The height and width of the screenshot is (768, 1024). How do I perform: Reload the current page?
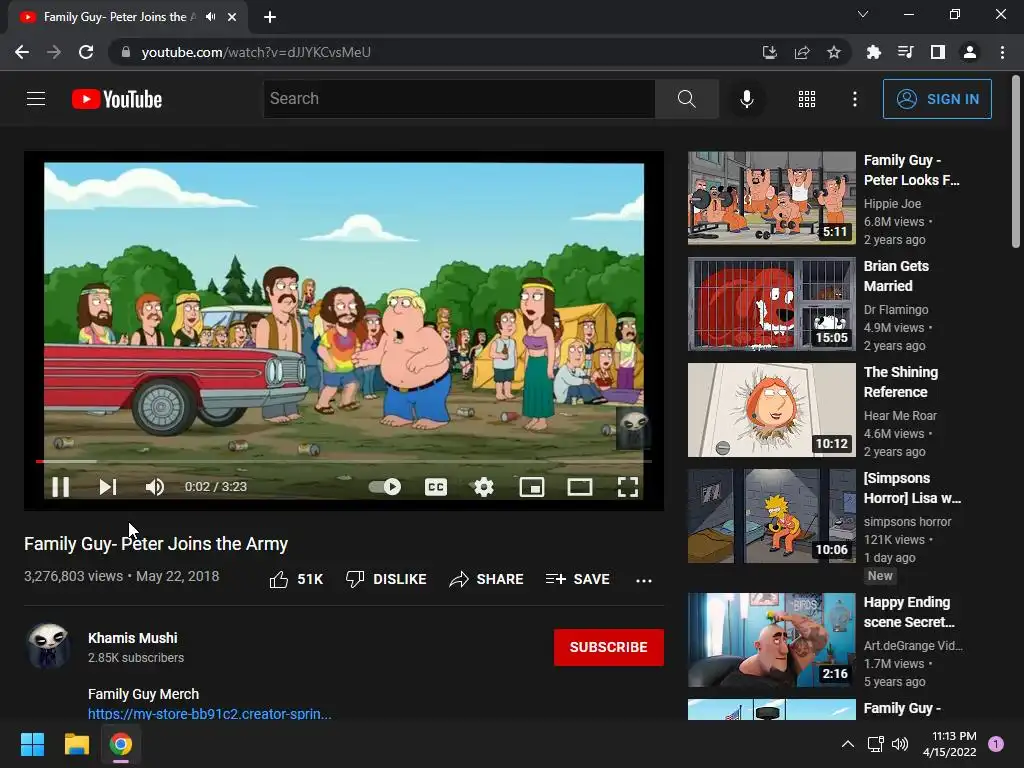click(x=86, y=52)
